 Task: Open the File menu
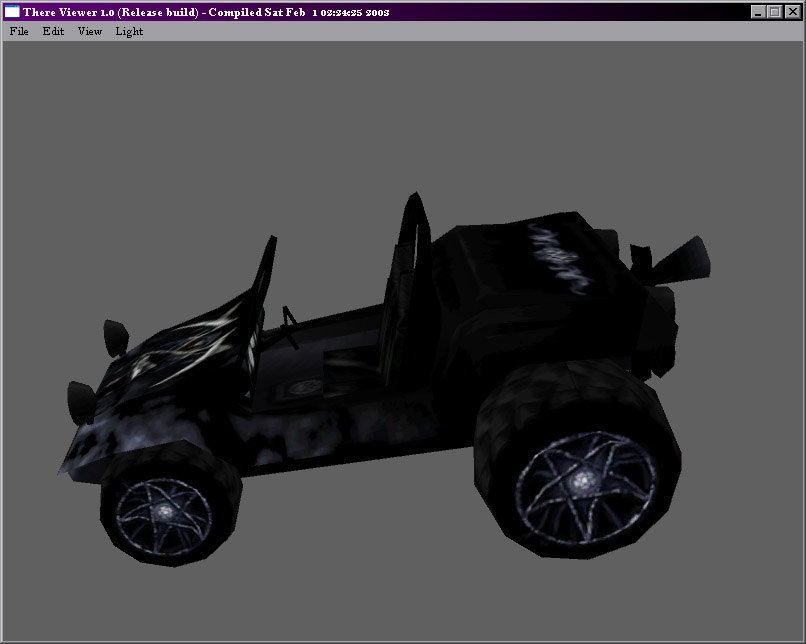point(19,31)
